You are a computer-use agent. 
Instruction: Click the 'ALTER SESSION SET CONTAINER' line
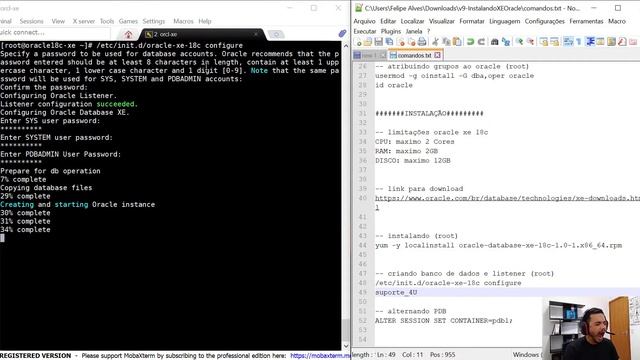(x=444, y=321)
